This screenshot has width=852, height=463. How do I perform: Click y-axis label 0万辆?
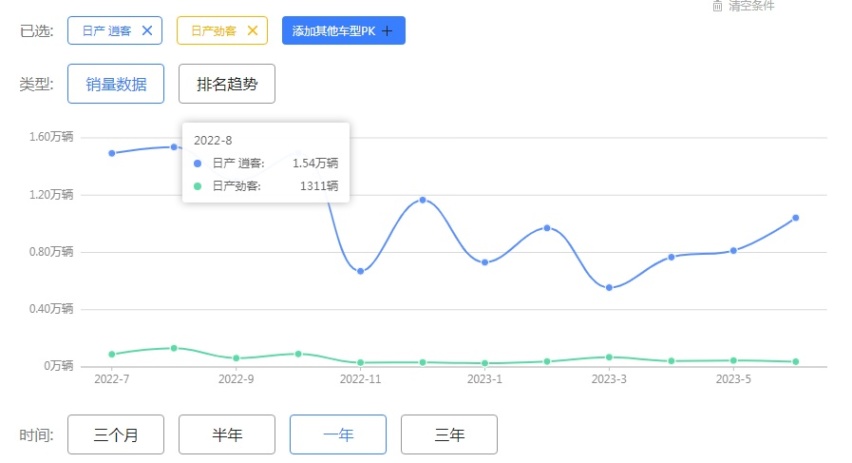59,366
